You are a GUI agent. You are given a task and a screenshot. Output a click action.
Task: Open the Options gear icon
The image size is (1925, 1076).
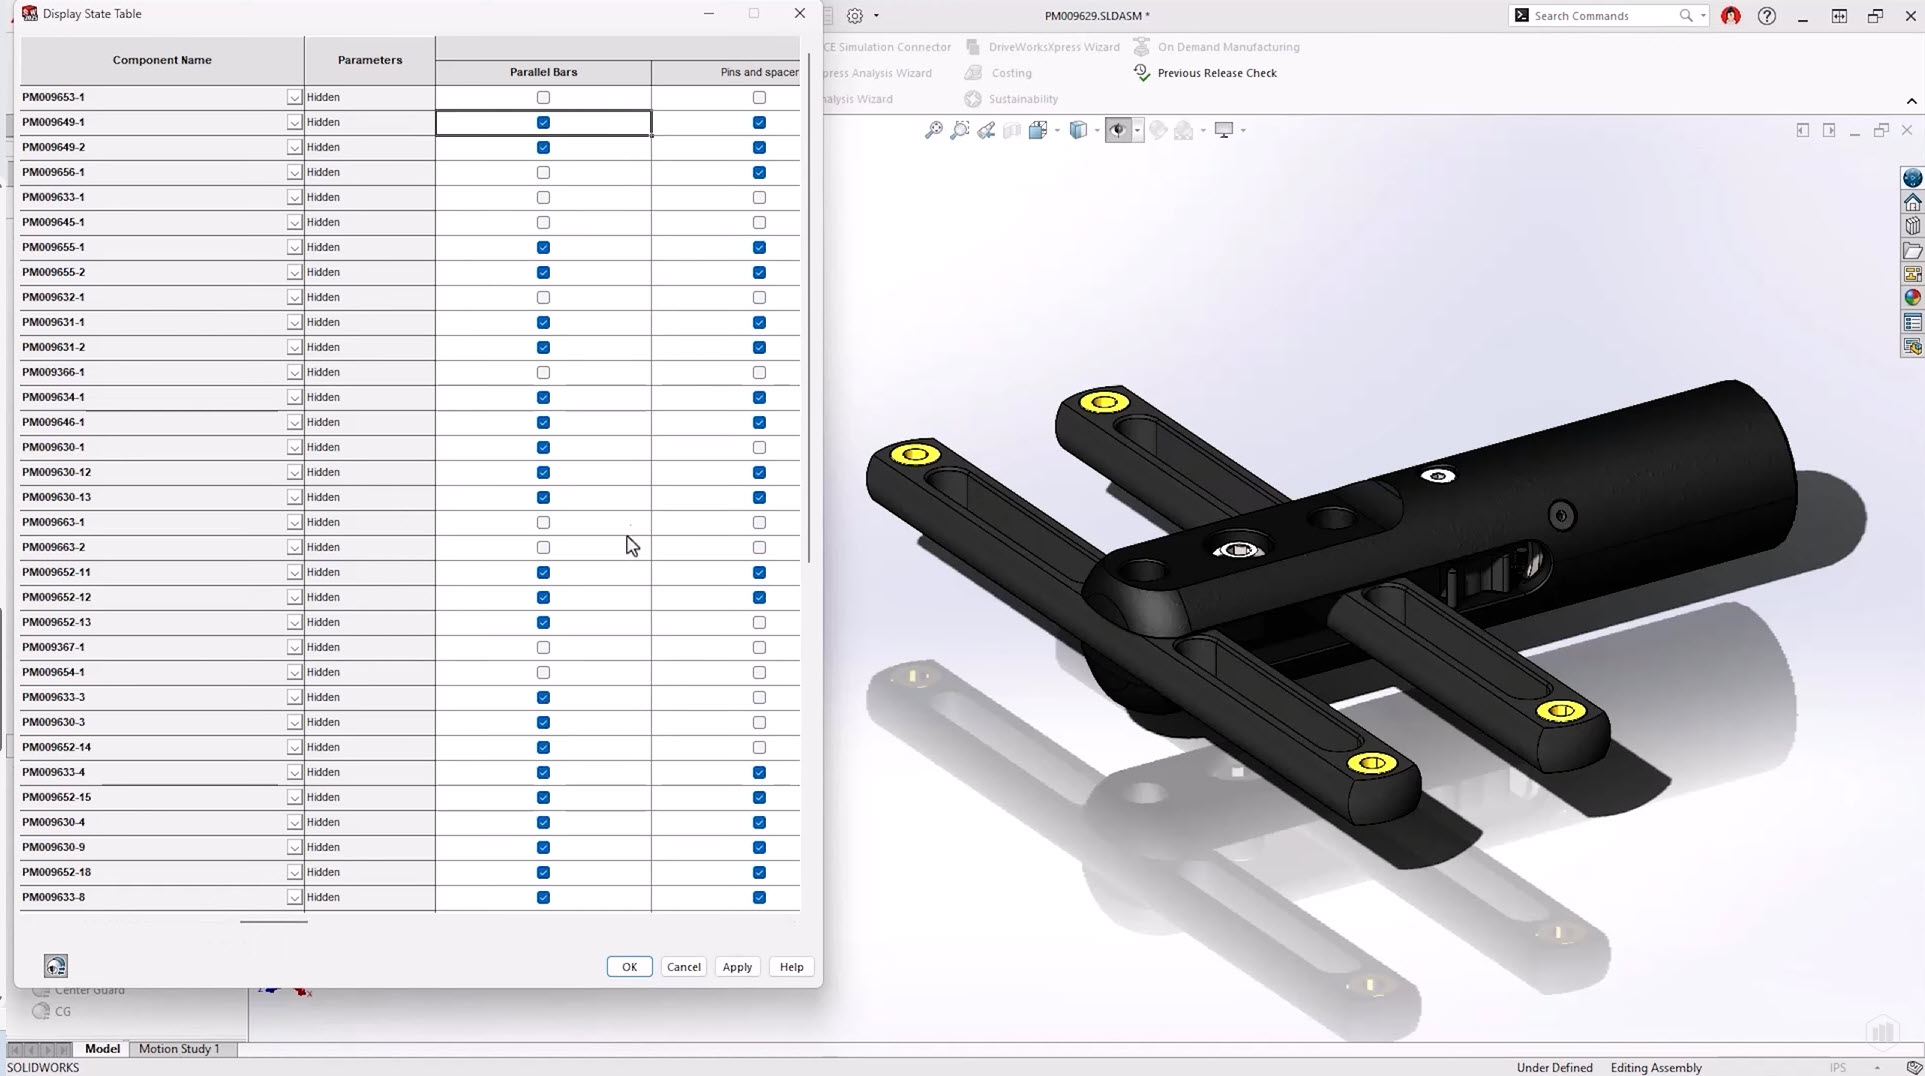[855, 16]
